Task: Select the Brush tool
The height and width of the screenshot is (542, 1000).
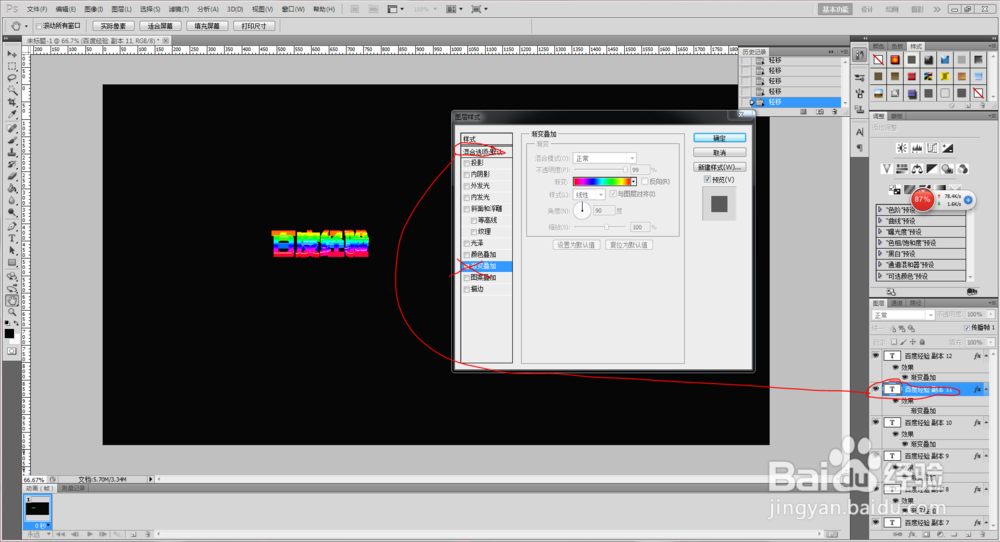Action: tap(12, 141)
